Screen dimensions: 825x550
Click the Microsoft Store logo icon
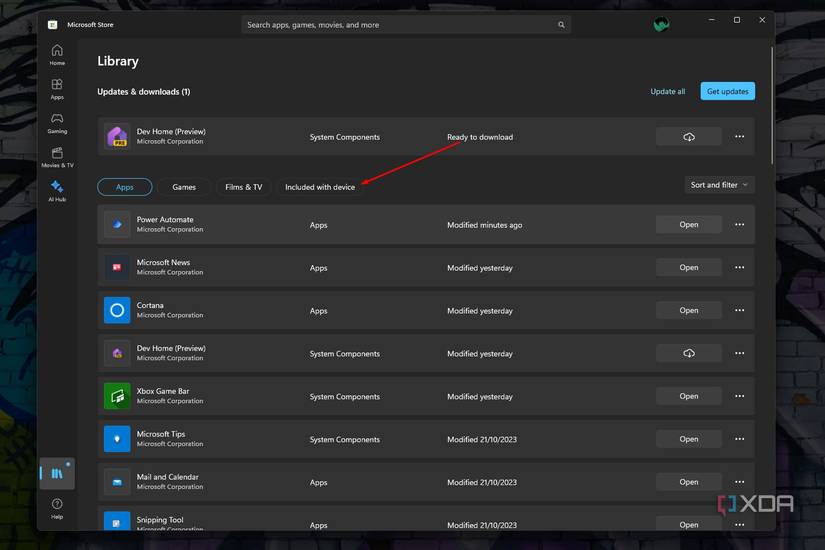point(53,25)
